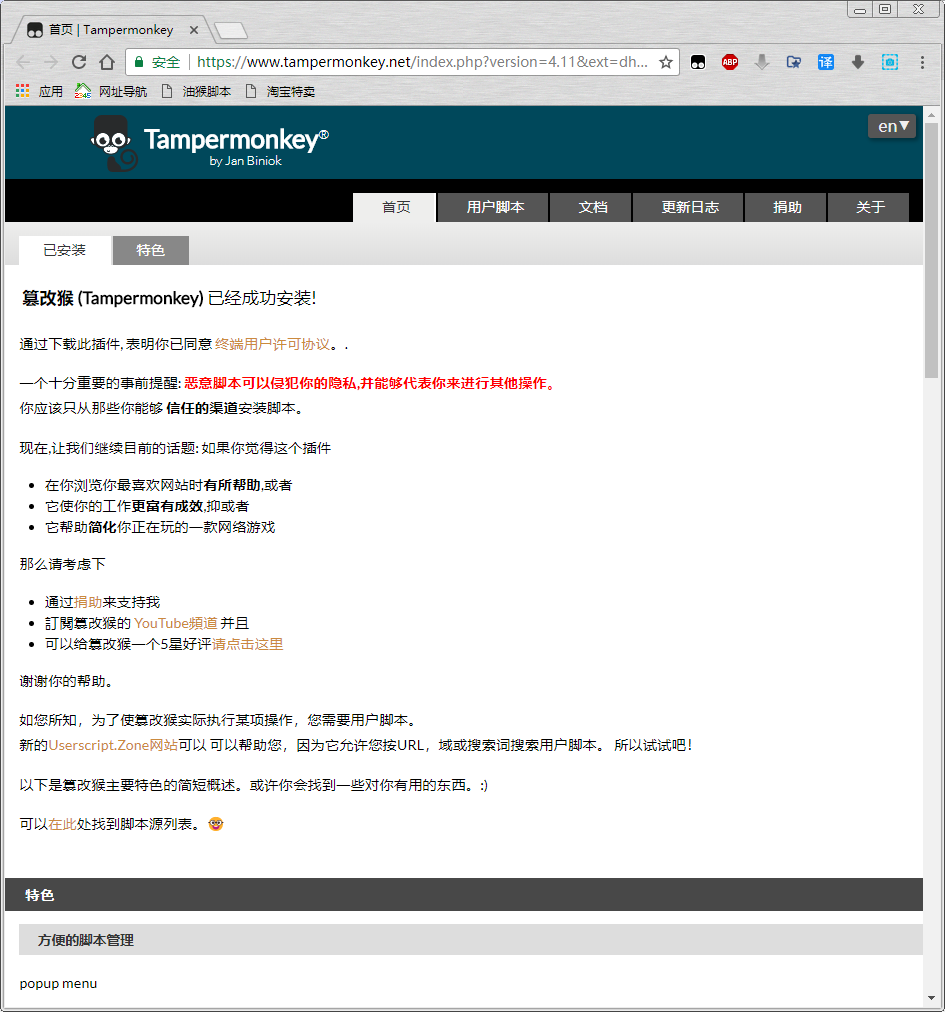Click the gray download arrow icon
Image resolution: width=945 pixels, height=1012 pixels.
point(762,62)
